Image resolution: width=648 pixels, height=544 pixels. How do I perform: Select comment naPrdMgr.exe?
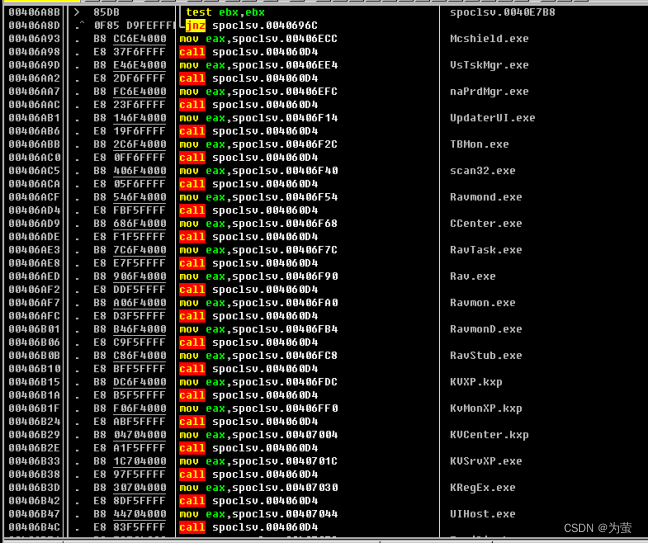point(489,92)
